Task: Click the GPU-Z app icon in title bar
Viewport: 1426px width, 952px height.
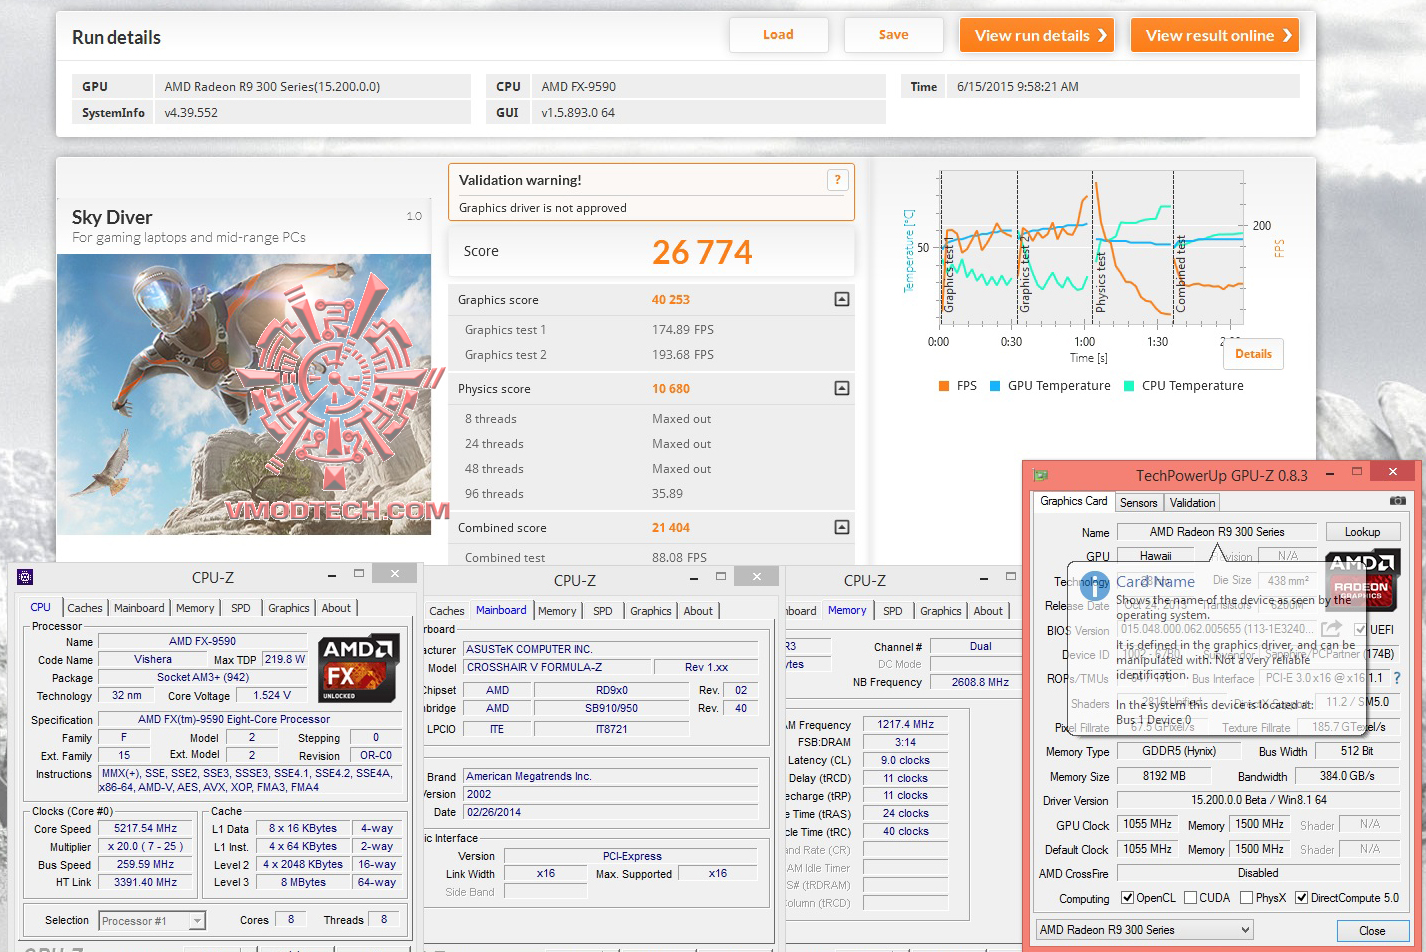Action: 1041,475
